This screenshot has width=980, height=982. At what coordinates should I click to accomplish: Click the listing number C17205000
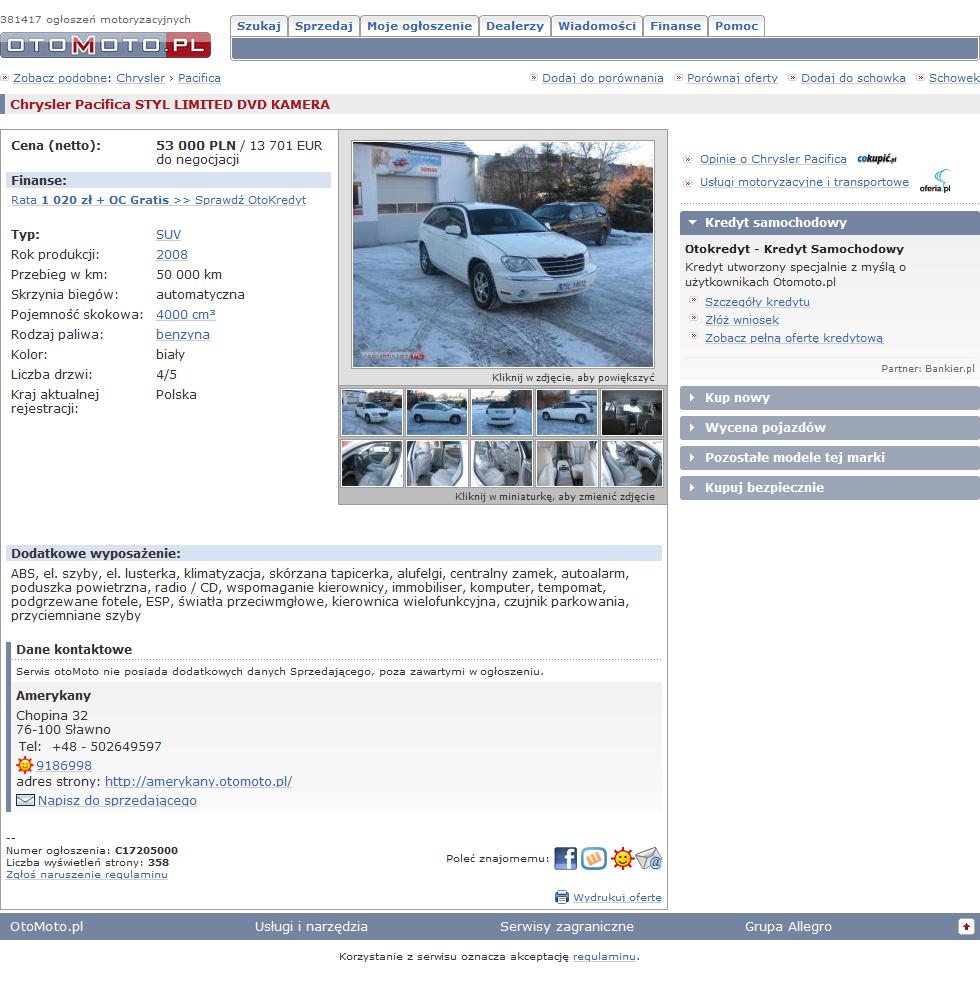coord(147,850)
